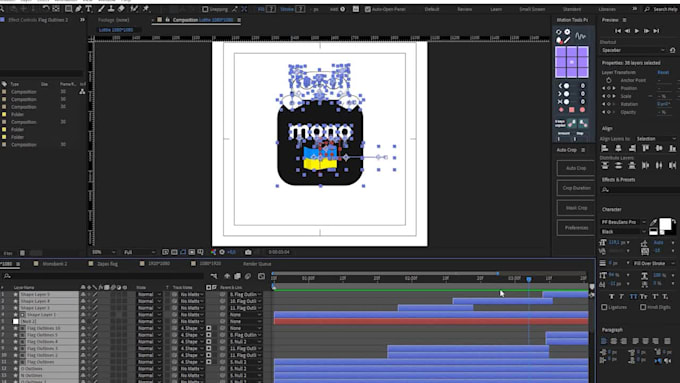The width and height of the screenshot is (680, 383).
Task: Toggle the Ligatures checkbox
Action: click(604, 307)
